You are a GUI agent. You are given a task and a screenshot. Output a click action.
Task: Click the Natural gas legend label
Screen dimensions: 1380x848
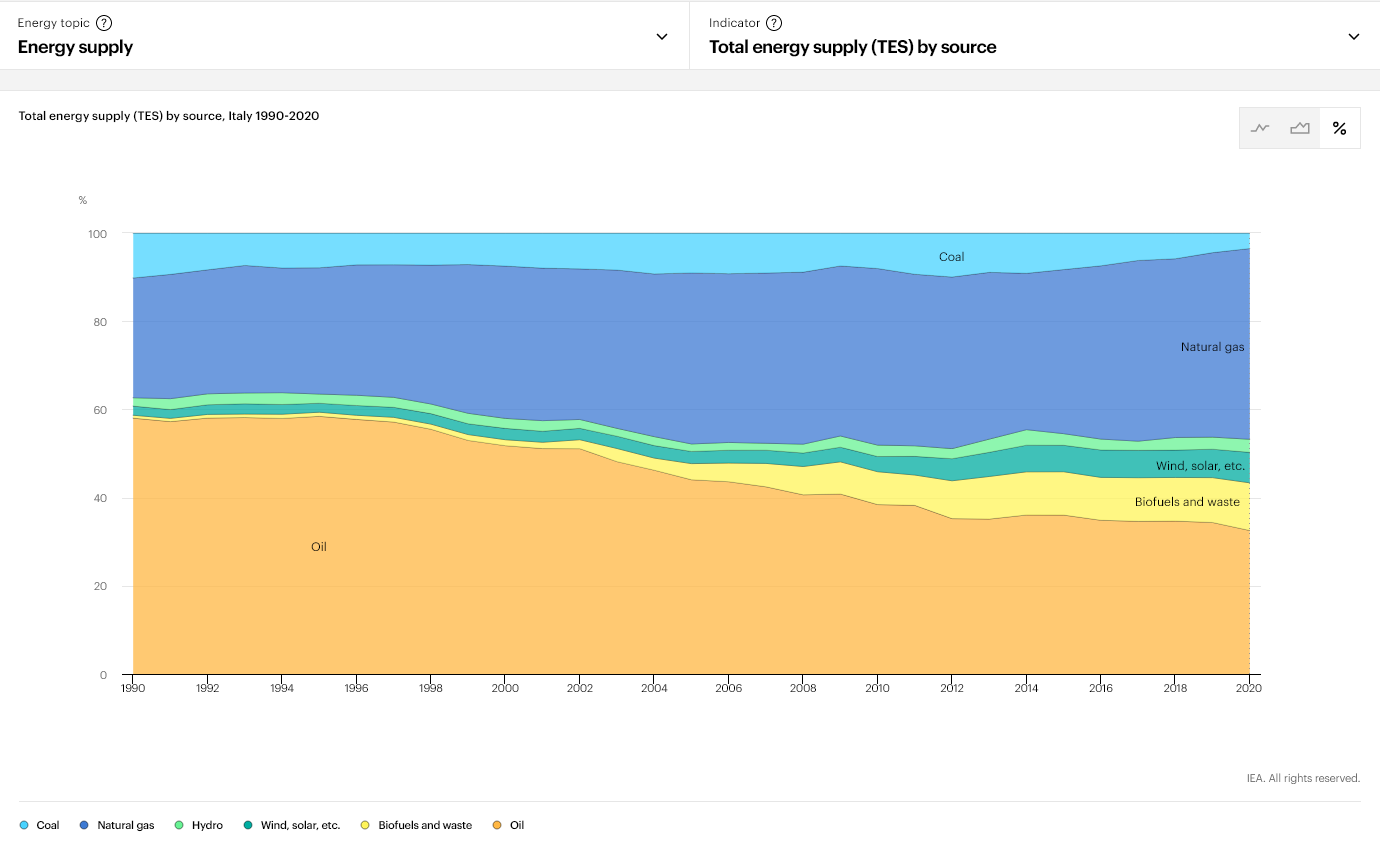[126, 826]
